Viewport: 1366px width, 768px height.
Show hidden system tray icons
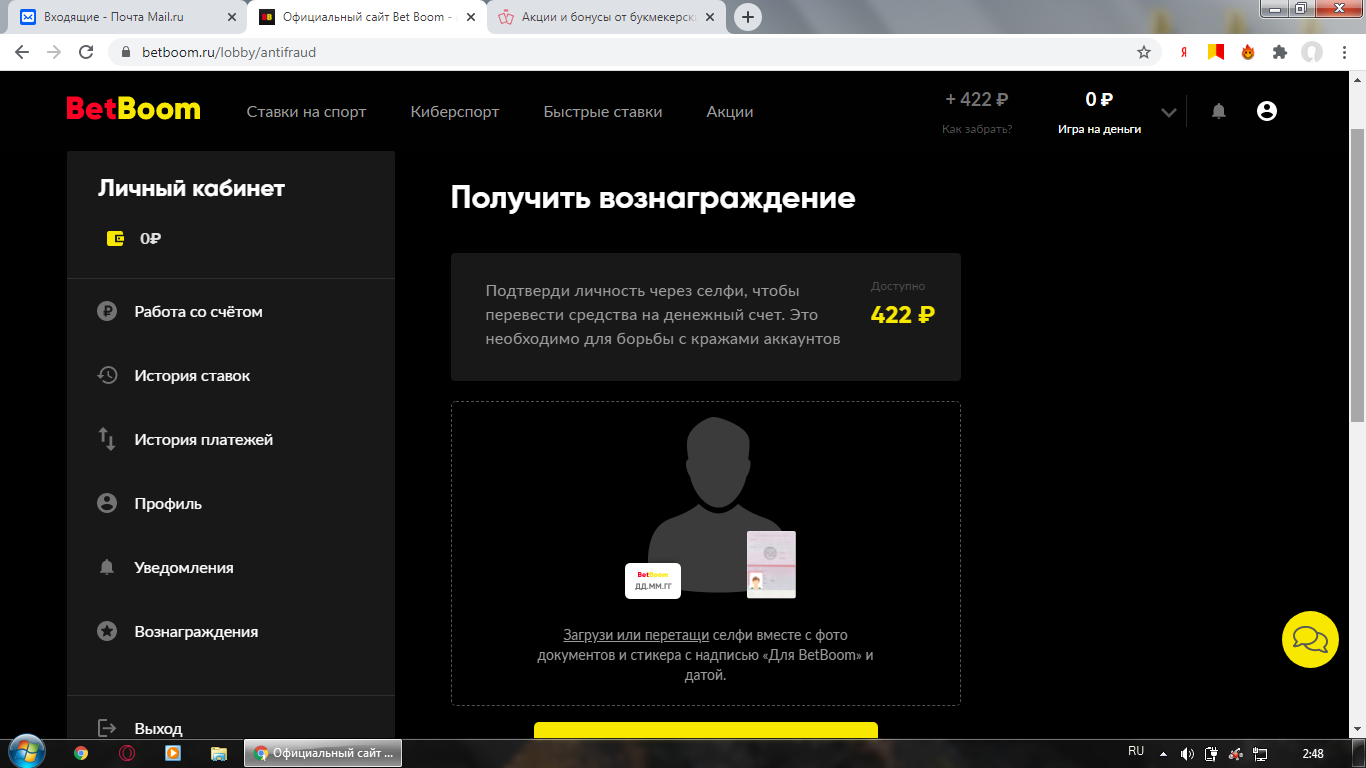(x=1163, y=753)
